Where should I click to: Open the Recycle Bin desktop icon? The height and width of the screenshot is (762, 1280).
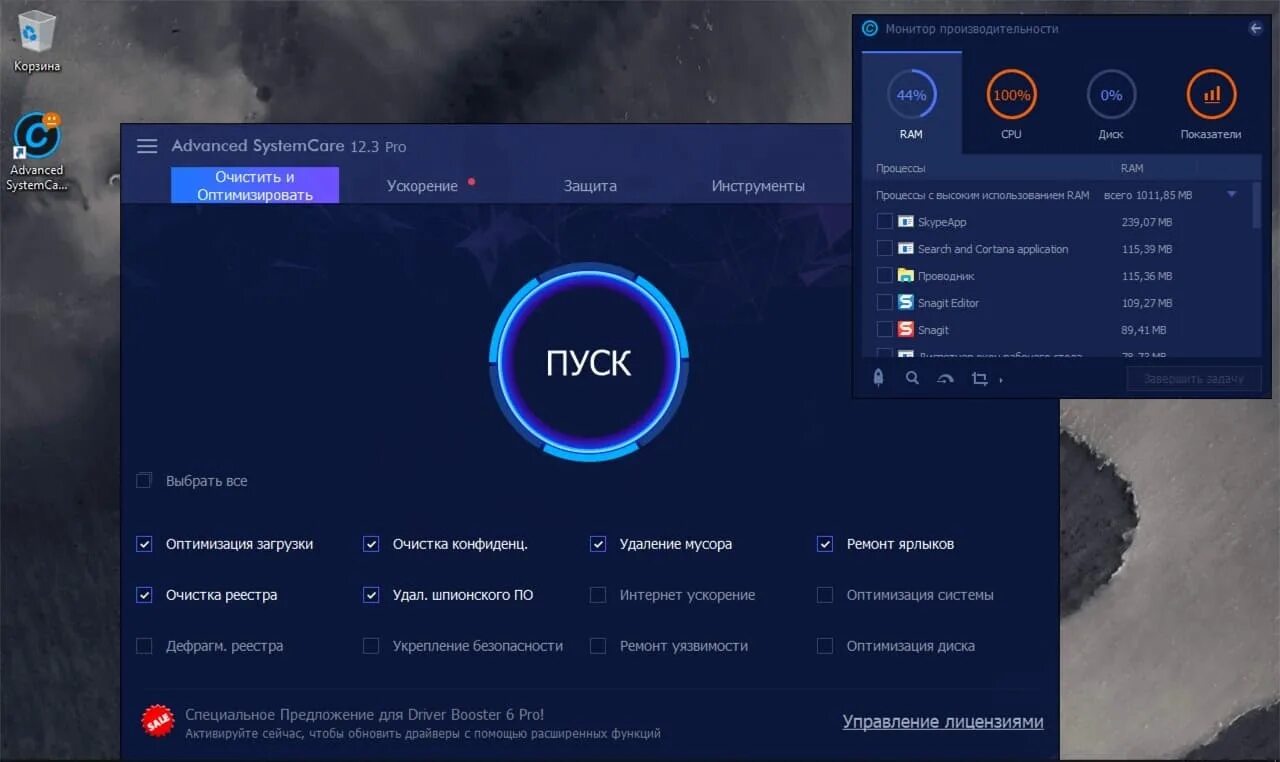point(37,41)
